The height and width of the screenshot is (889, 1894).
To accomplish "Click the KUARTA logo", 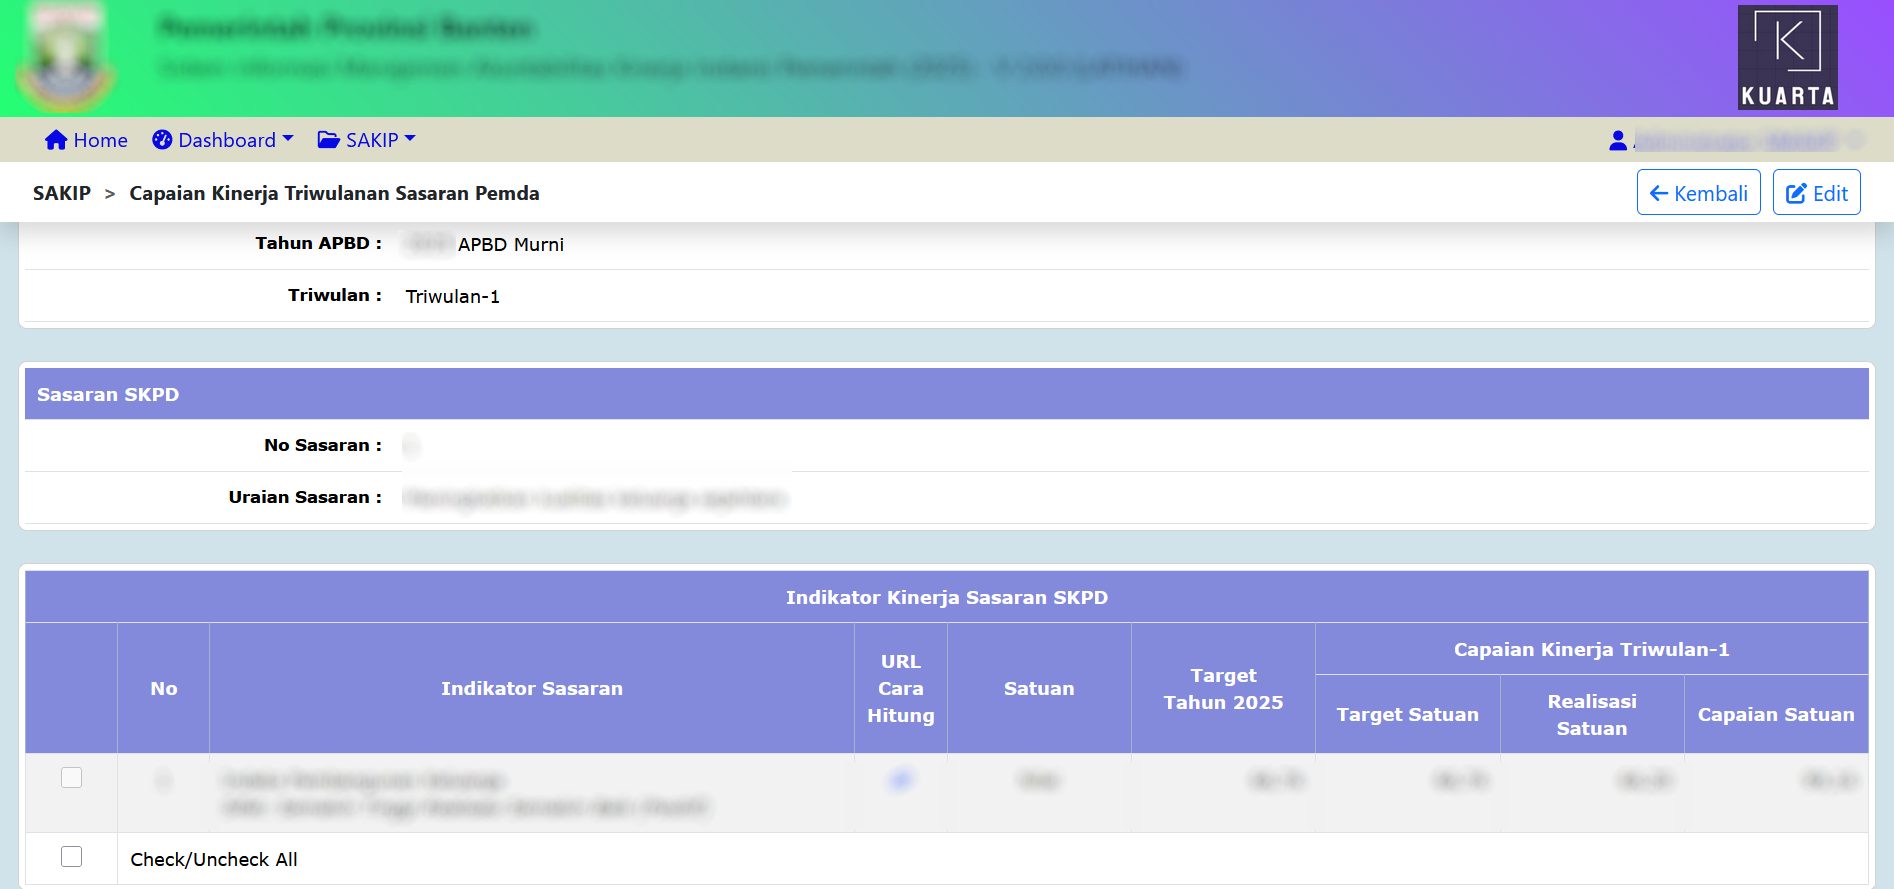I will tap(1787, 57).
